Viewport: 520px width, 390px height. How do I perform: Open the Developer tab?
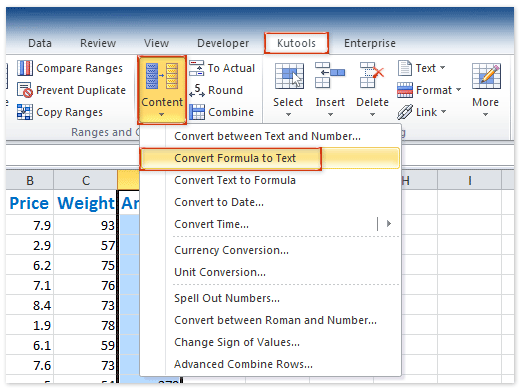coord(223,43)
